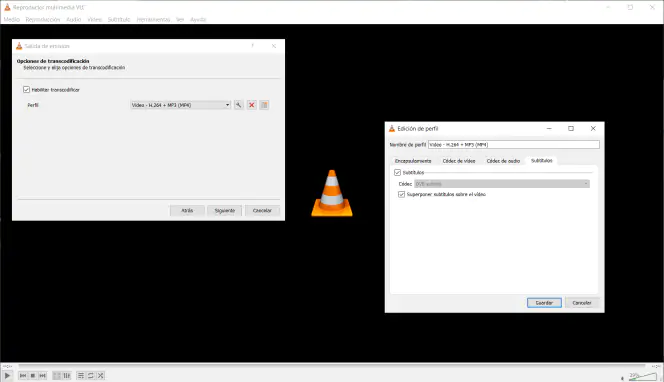664x382 pixels.
Task: Delete selected profile with red X
Action: pyautogui.click(x=252, y=105)
